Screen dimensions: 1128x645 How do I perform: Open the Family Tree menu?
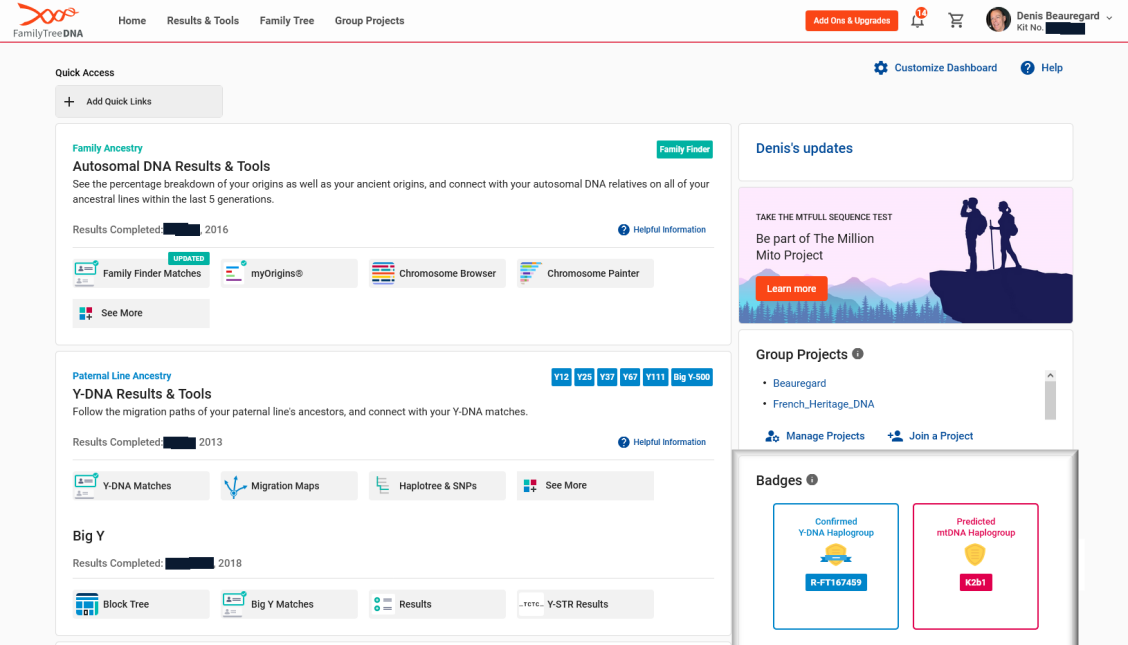tap(287, 21)
